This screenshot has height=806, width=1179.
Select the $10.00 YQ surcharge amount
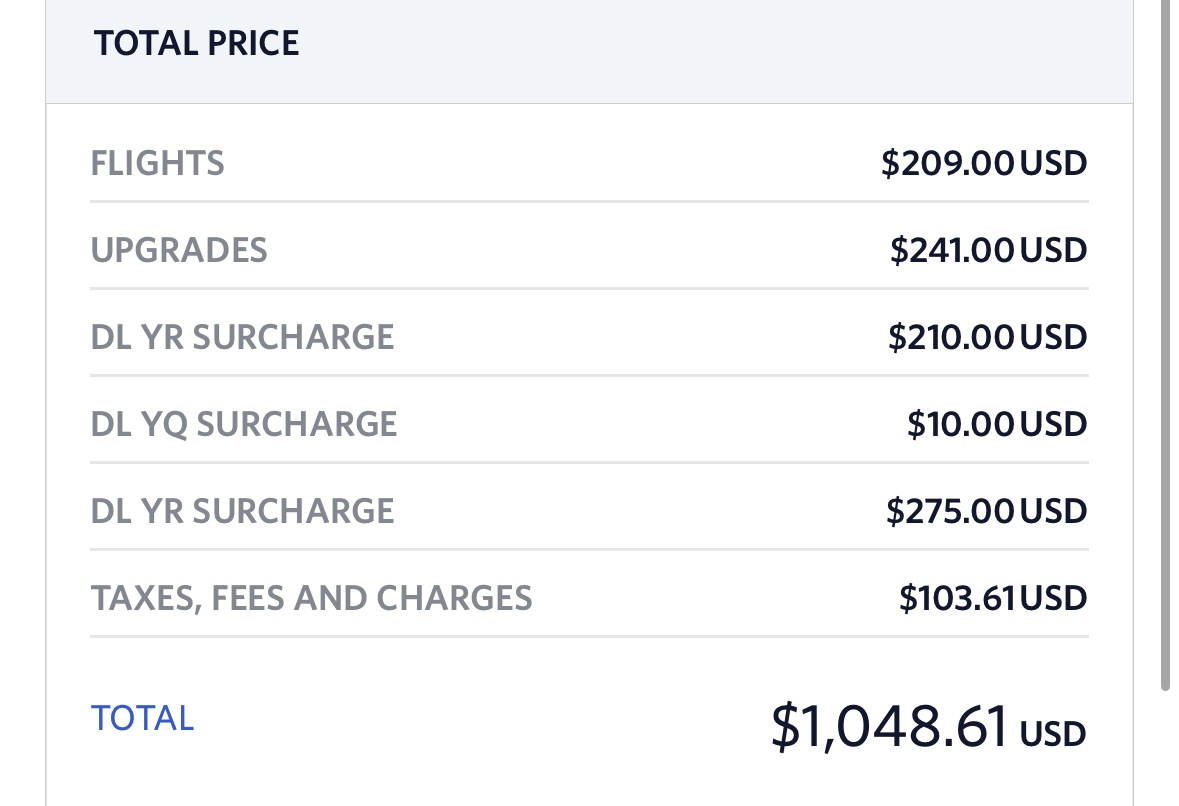pyautogui.click(x=961, y=424)
